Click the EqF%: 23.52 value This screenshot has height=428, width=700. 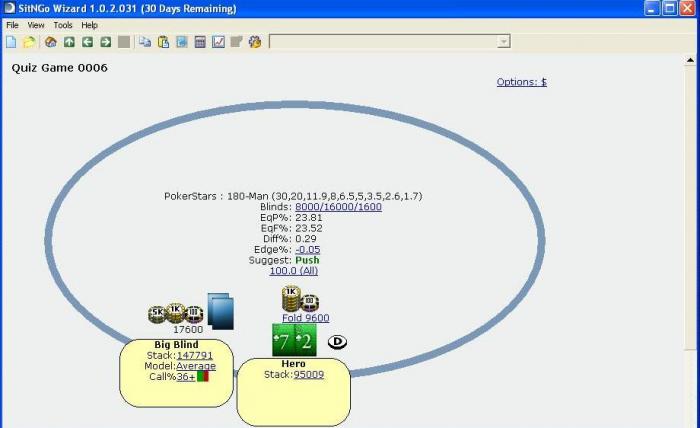click(x=308, y=228)
